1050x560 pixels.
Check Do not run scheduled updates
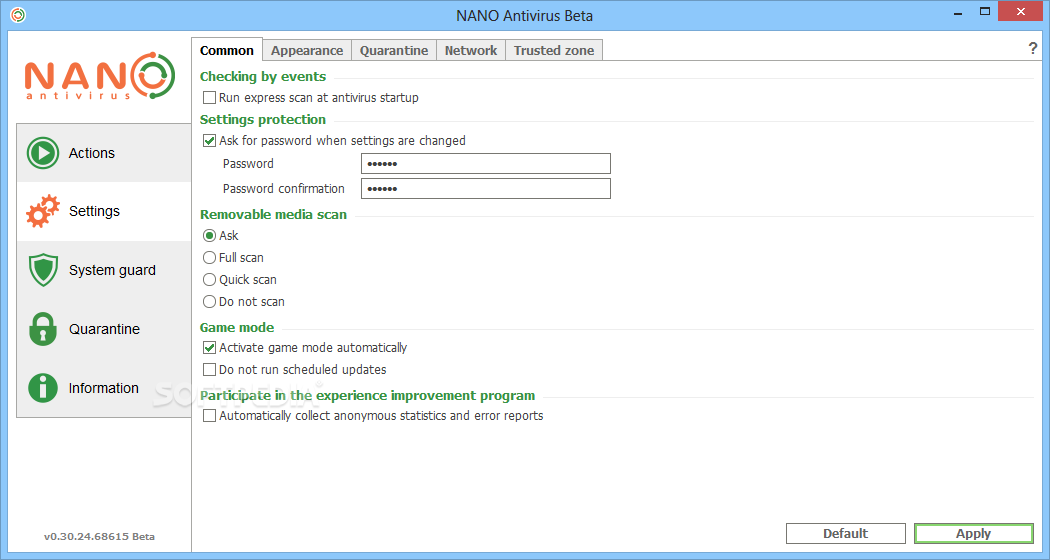click(210, 370)
